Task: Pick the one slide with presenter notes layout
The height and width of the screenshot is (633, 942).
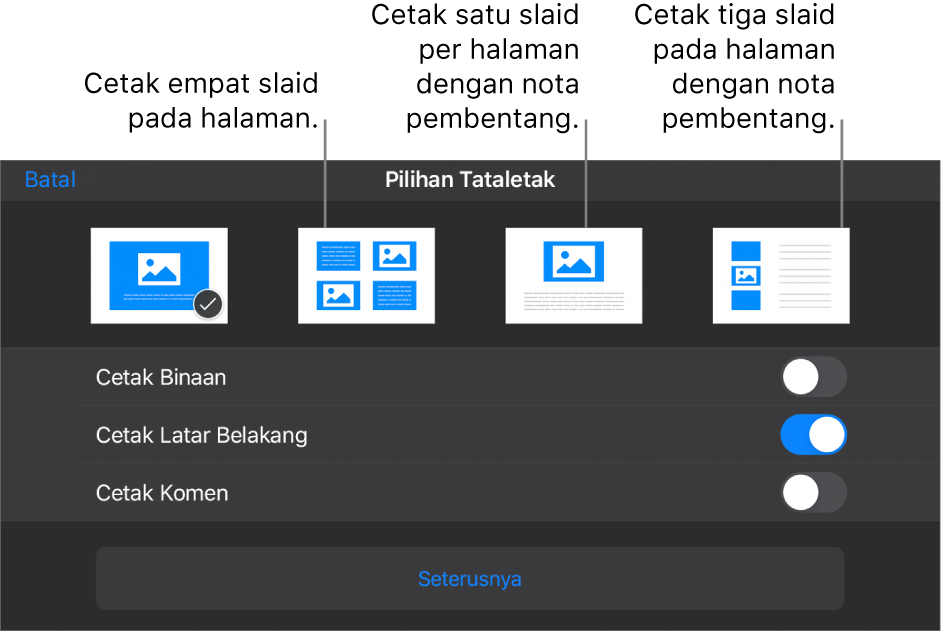Action: [574, 276]
